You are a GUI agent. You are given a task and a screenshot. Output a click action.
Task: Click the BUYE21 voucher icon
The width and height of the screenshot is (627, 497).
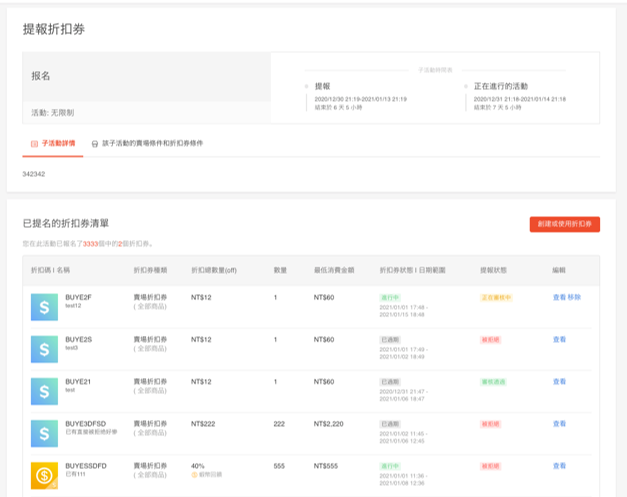pos(45,390)
